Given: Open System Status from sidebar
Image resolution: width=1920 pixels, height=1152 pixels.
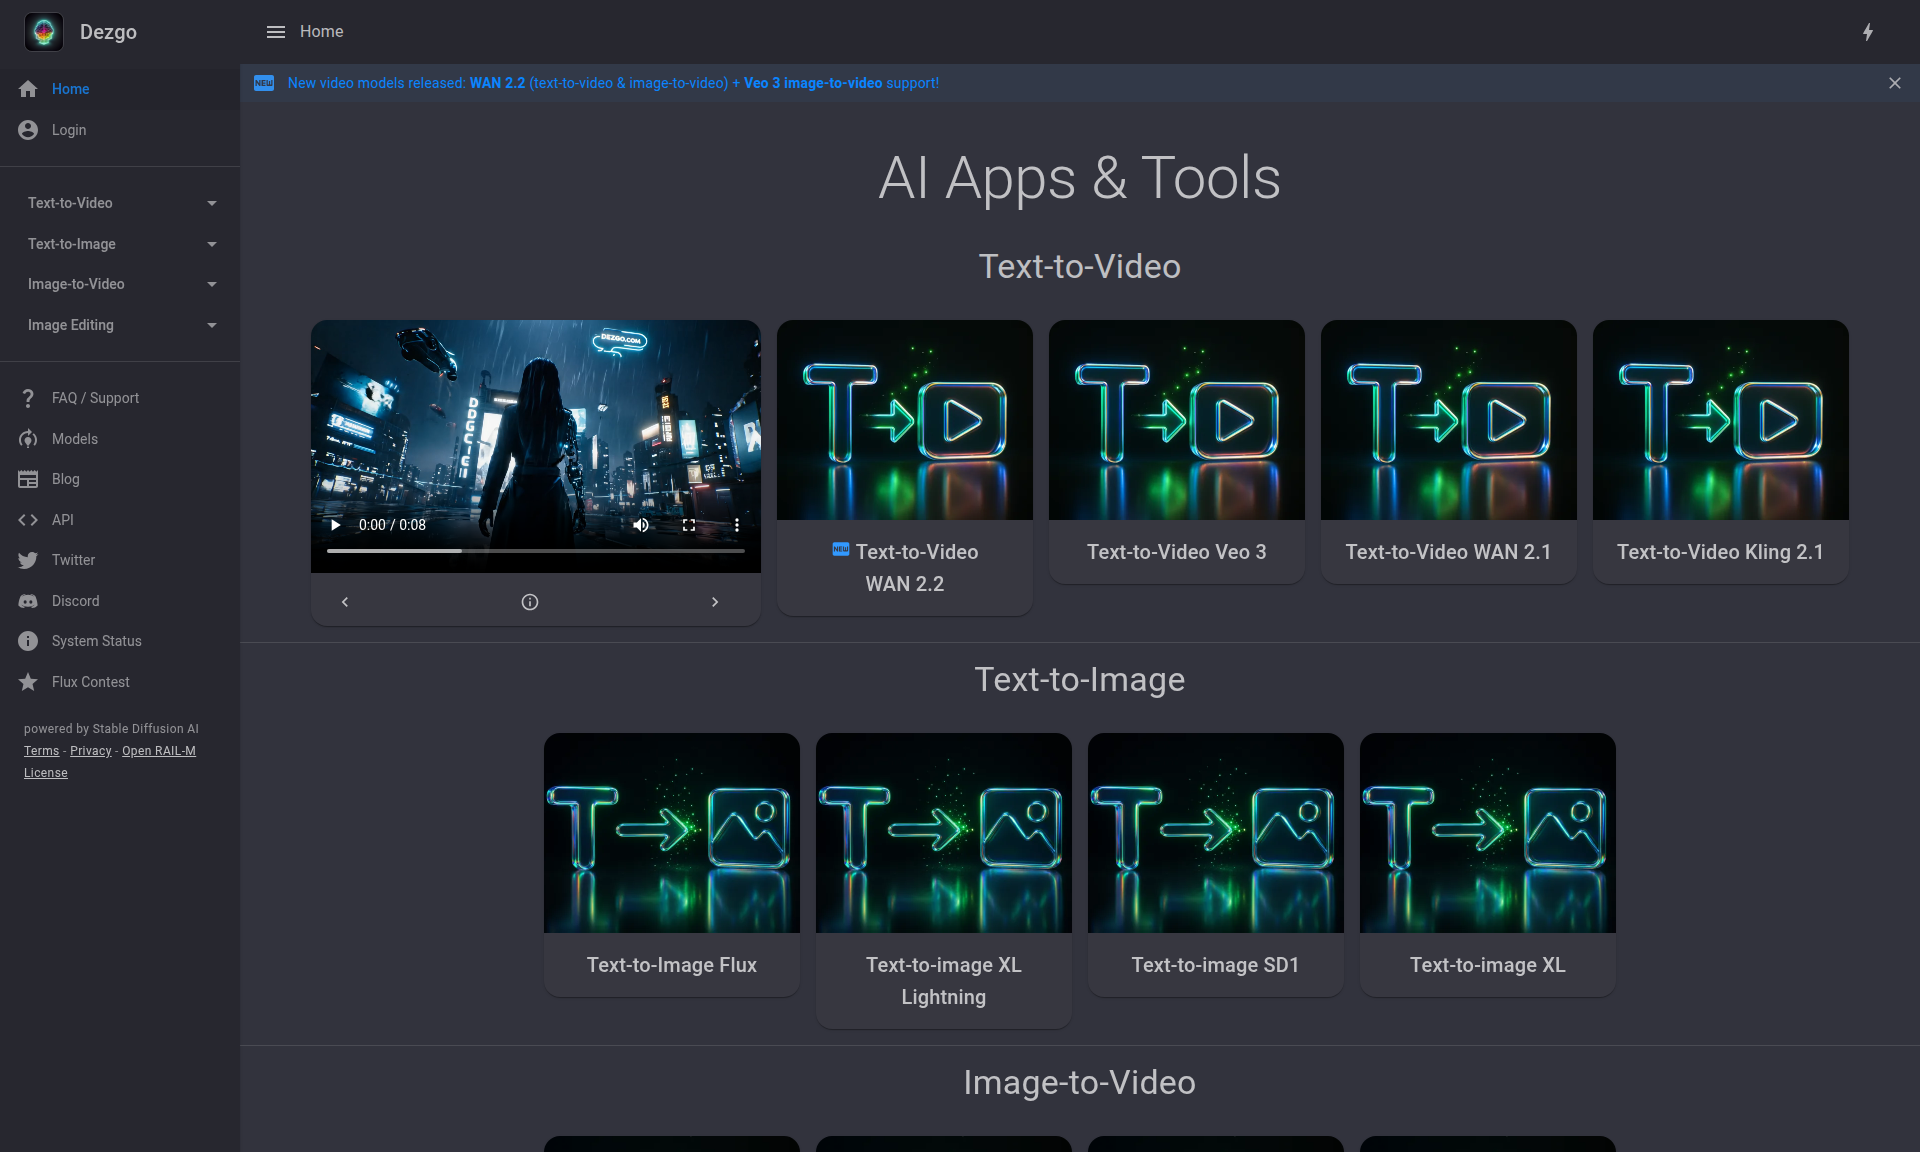Looking at the screenshot, I should [x=120, y=641].
